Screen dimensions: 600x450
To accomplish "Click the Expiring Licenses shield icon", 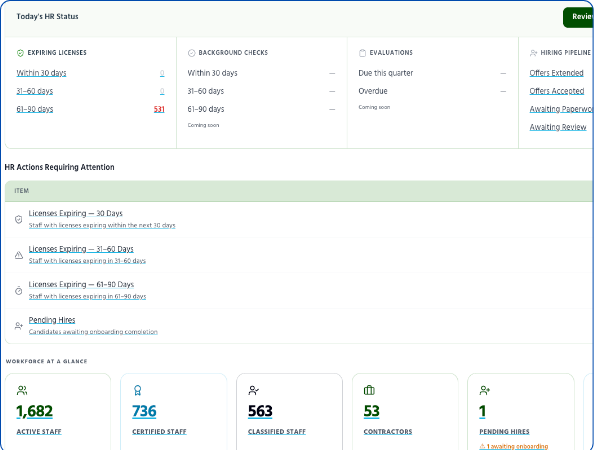I will (20, 53).
